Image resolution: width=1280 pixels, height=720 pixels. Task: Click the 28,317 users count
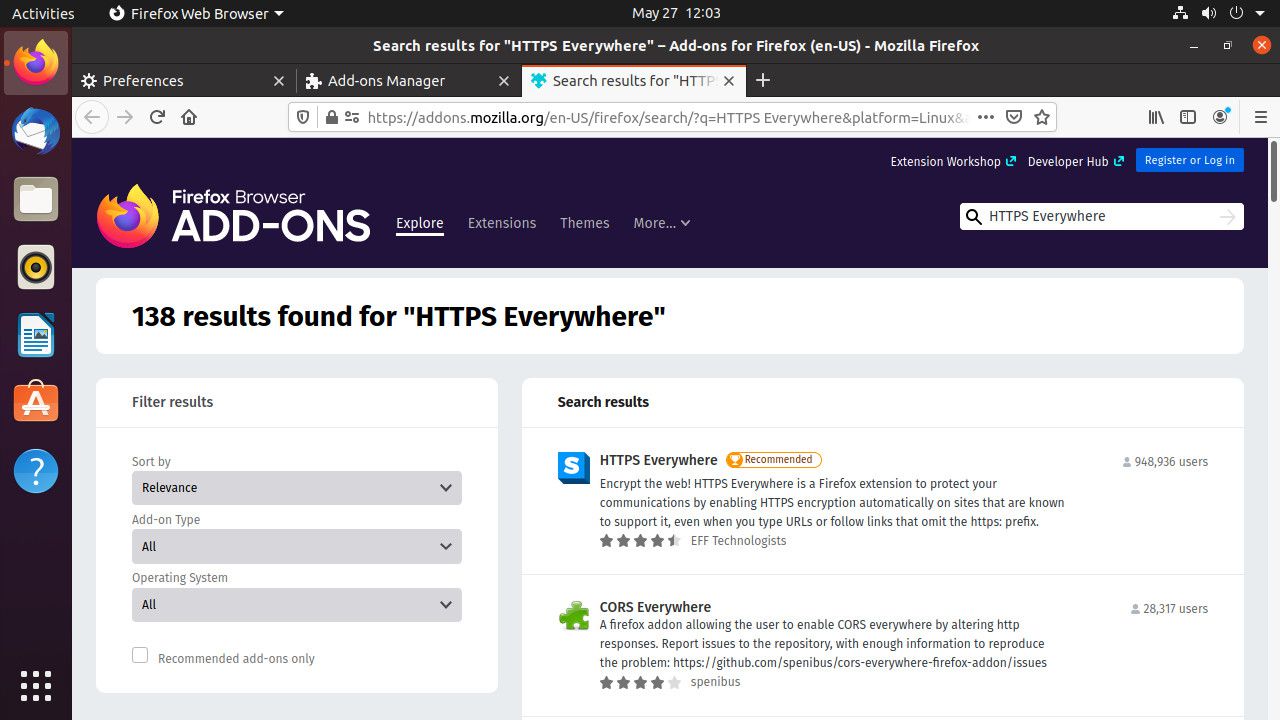(x=1169, y=609)
